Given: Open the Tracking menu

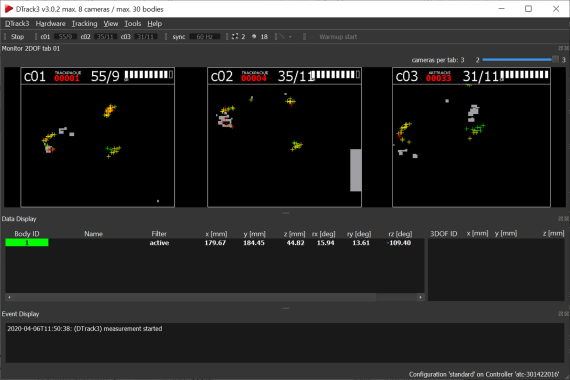Looking at the screenshot, I should coord(84,24).
